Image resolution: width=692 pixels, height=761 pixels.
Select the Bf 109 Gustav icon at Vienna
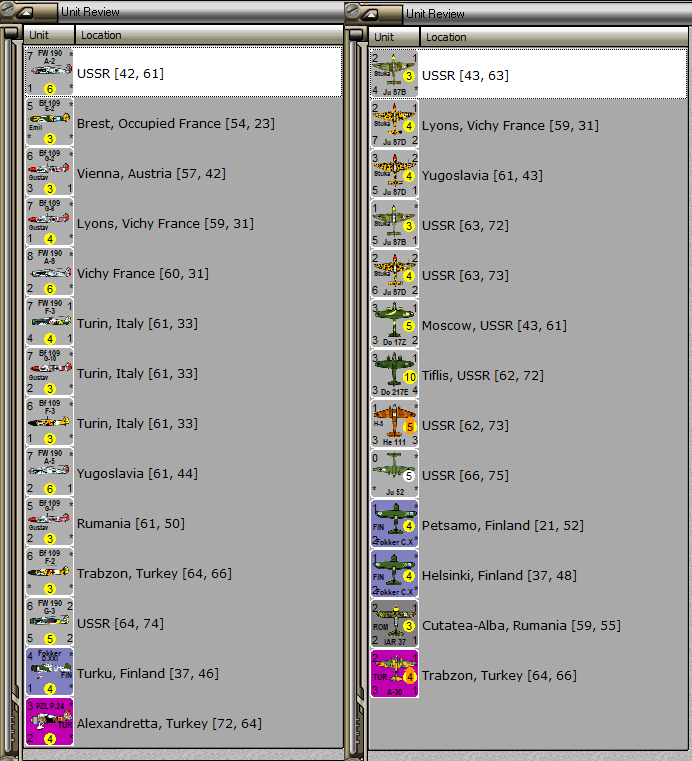(x=49, y=172)
